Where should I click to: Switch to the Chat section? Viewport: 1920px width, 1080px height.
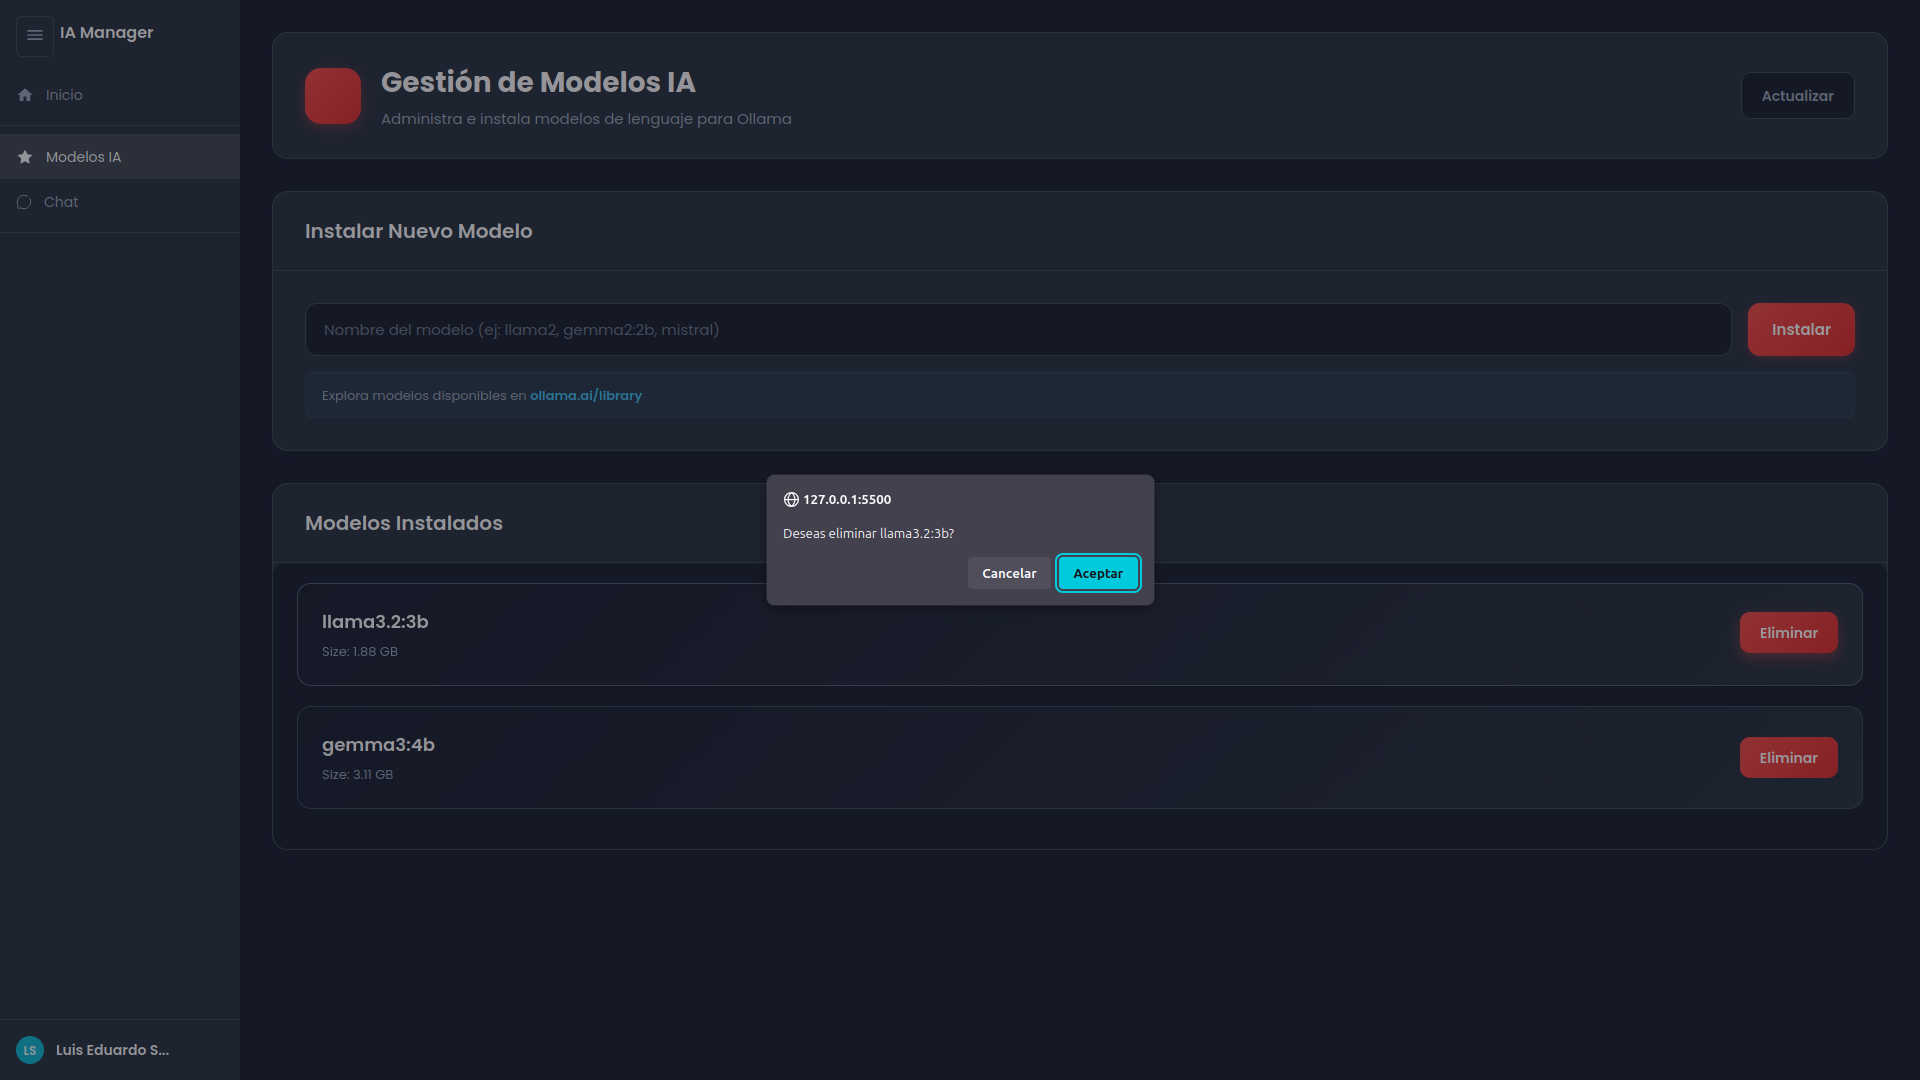61,201
